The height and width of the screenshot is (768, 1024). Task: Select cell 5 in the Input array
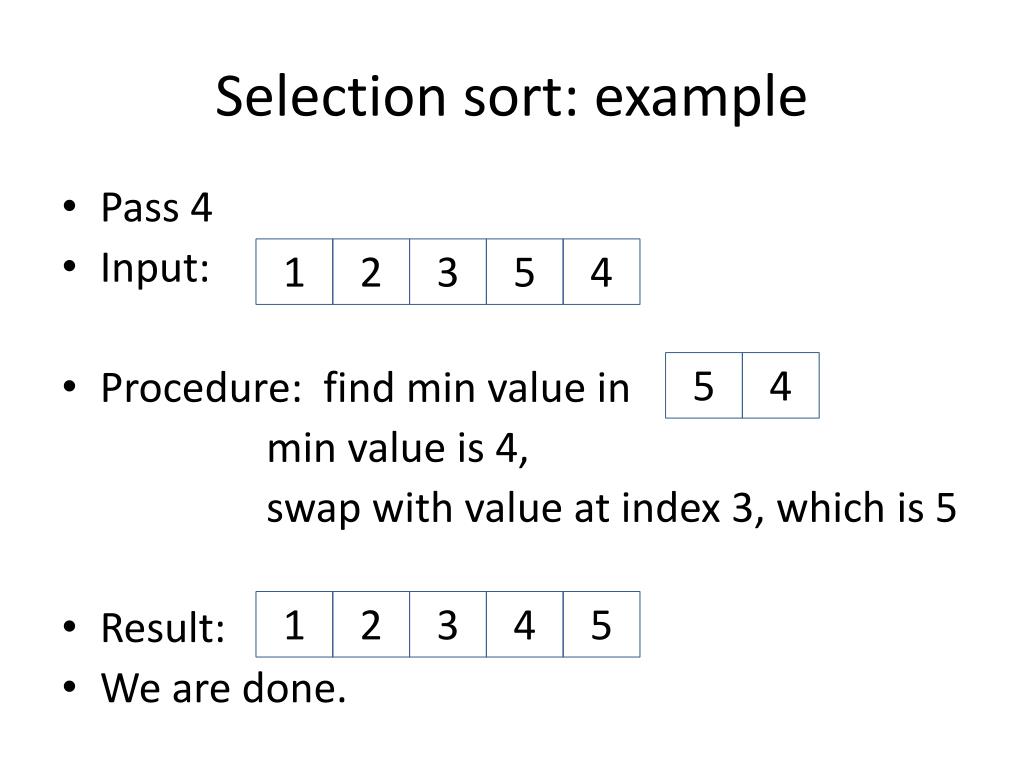point(525,272)
